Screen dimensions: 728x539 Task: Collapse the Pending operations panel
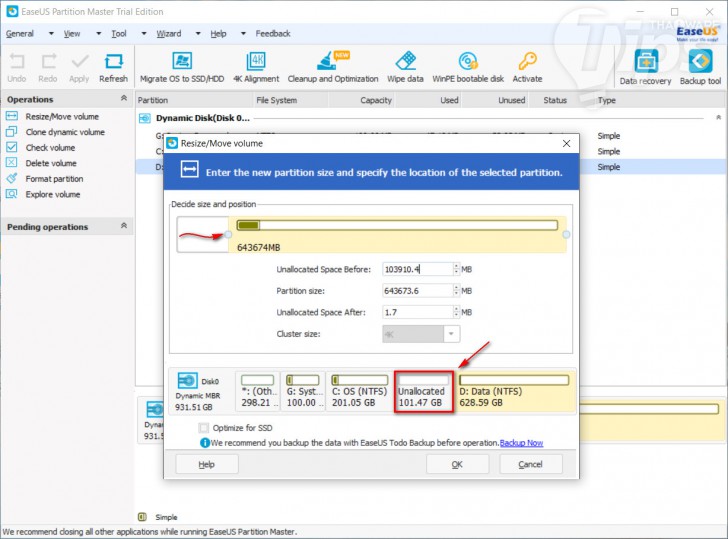124,226
